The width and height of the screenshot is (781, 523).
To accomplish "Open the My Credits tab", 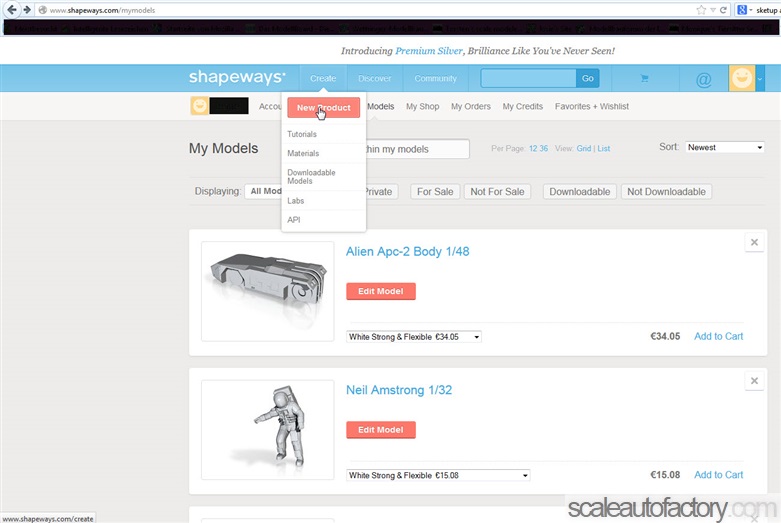I will click(522, 106).
